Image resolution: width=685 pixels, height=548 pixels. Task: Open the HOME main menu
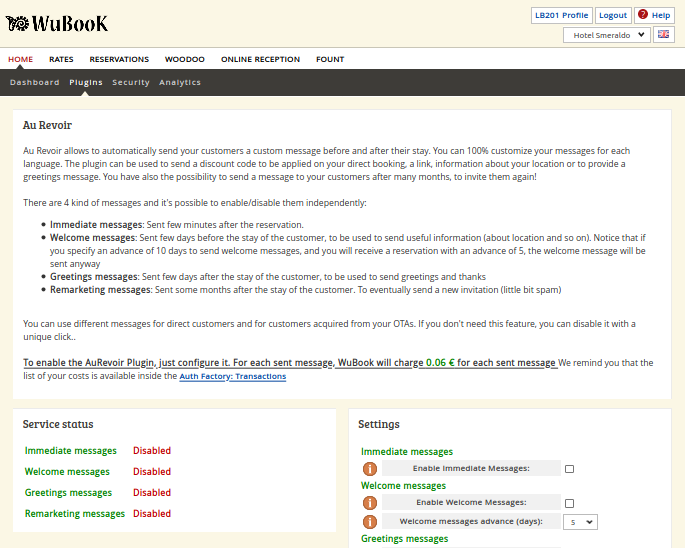point(21,59)
